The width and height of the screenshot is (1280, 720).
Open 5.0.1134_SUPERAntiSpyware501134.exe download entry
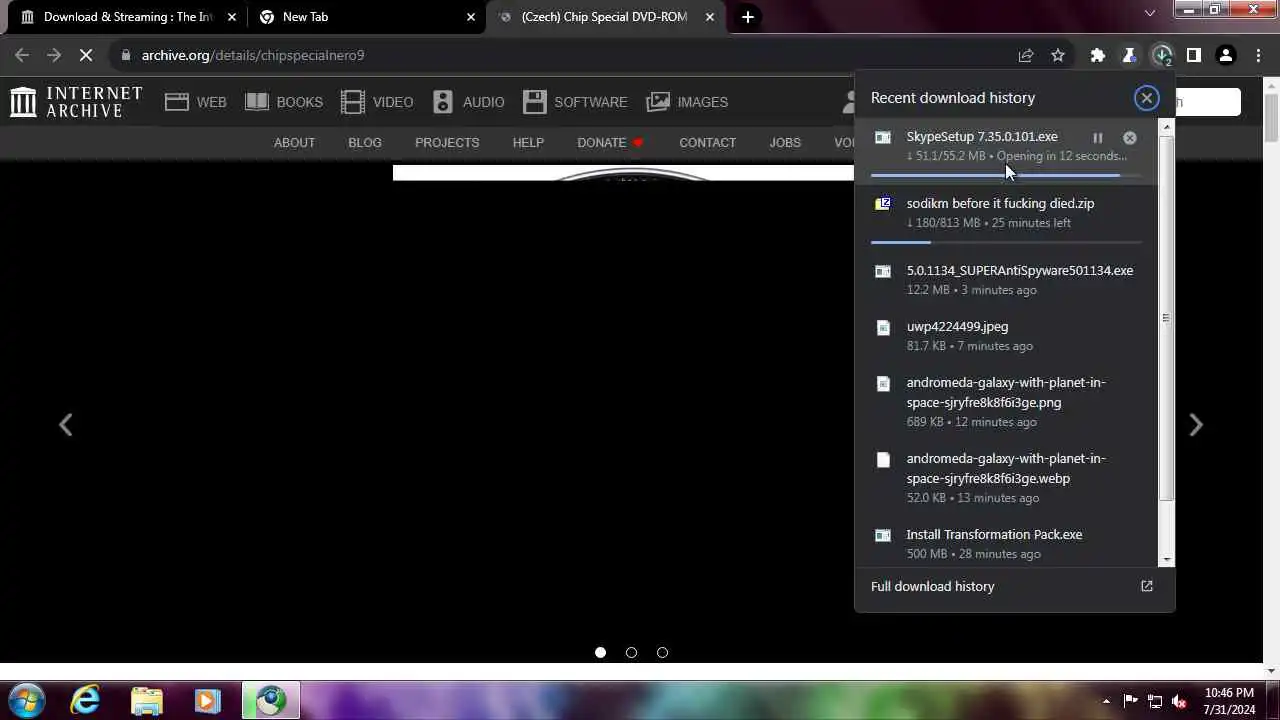click(1006, 280)
